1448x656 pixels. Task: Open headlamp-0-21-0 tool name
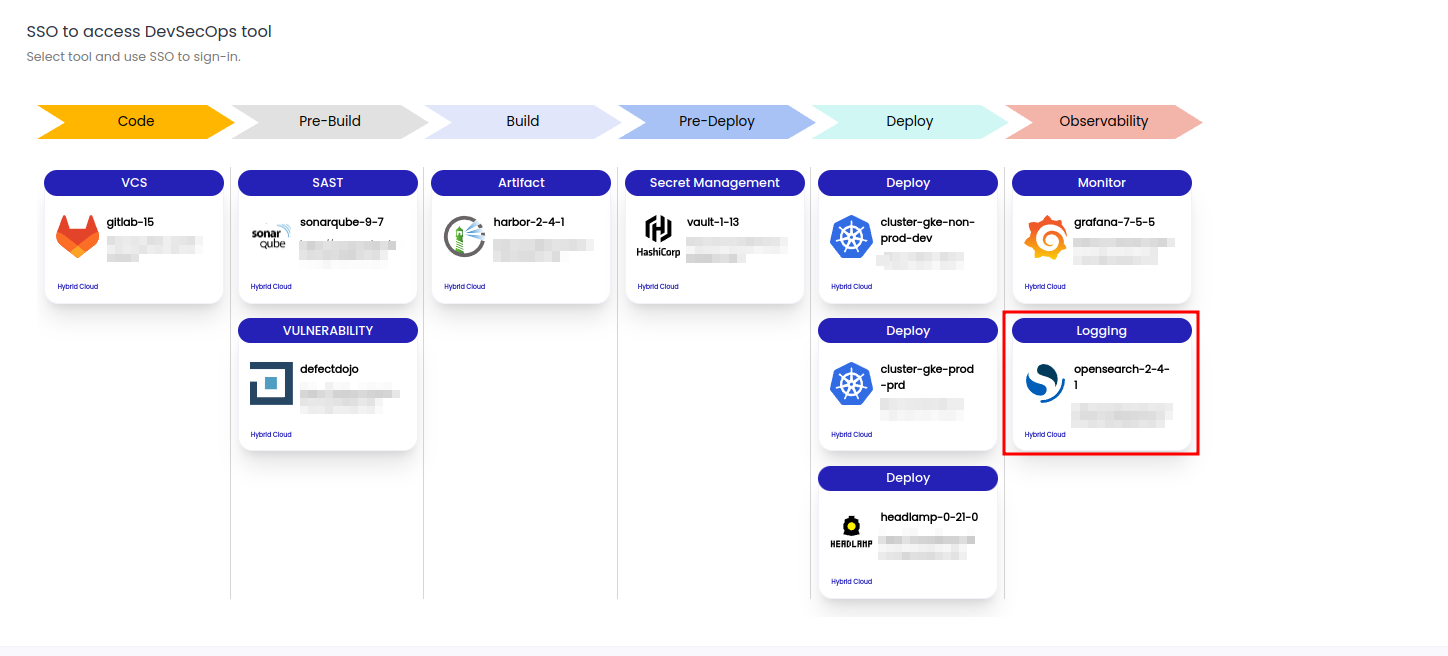929,517
